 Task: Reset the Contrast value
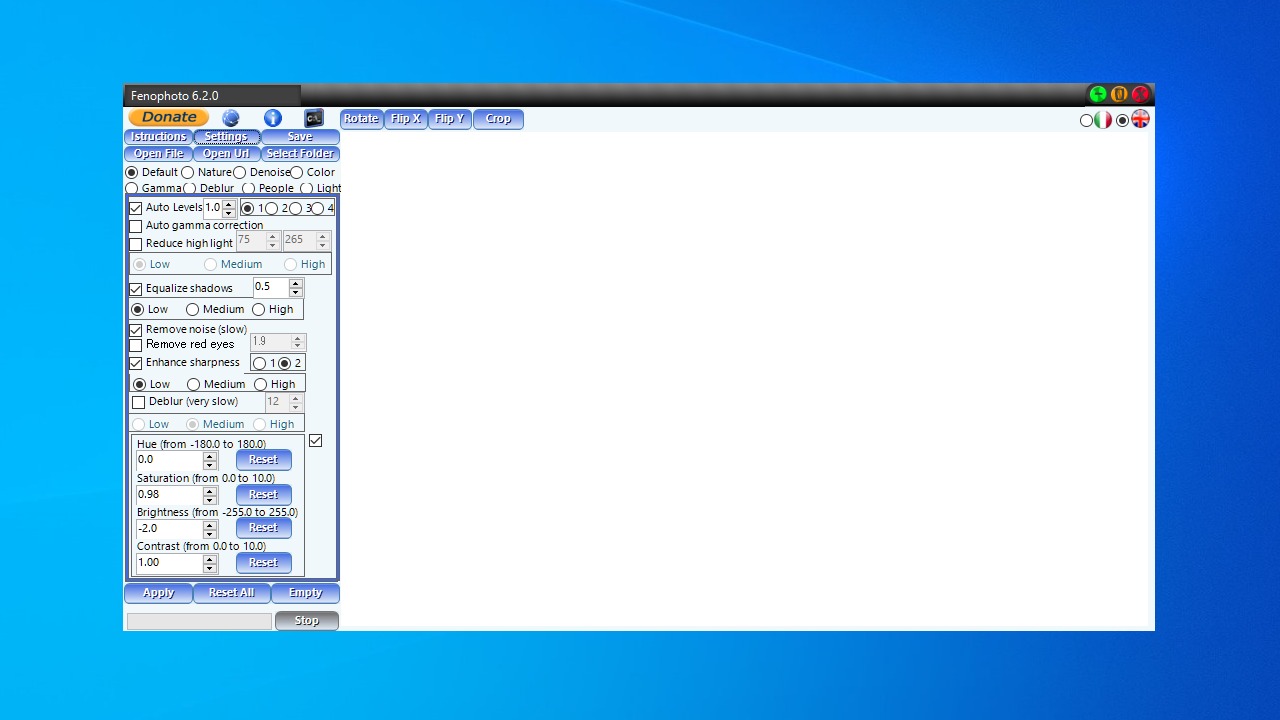tap(264, 563)
